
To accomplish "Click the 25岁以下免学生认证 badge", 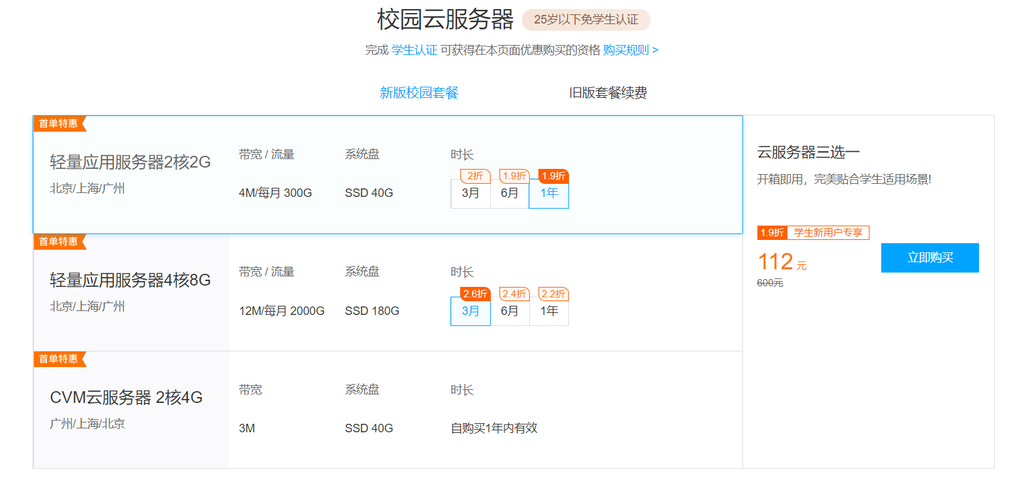I will [586, 20].
